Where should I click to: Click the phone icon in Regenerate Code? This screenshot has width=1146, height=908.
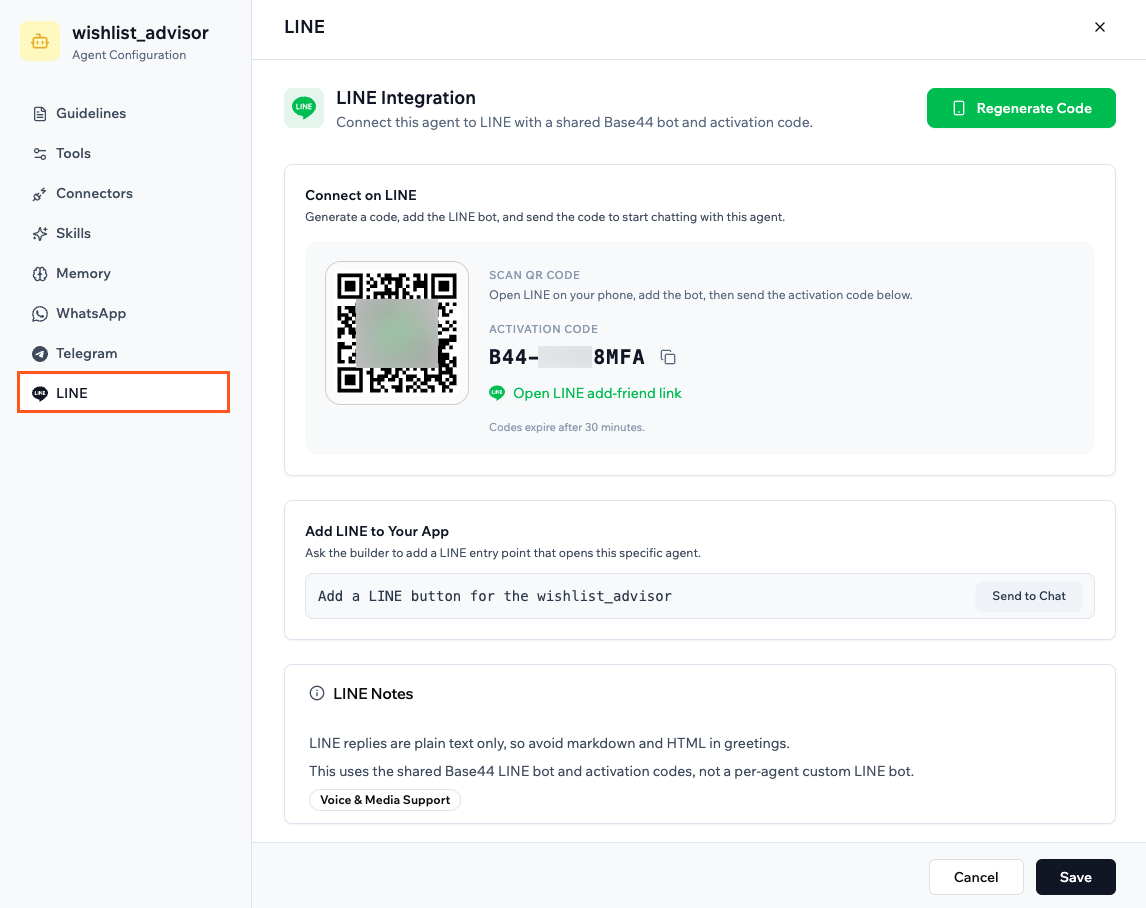pyautogui.click(x=959, y=108)
